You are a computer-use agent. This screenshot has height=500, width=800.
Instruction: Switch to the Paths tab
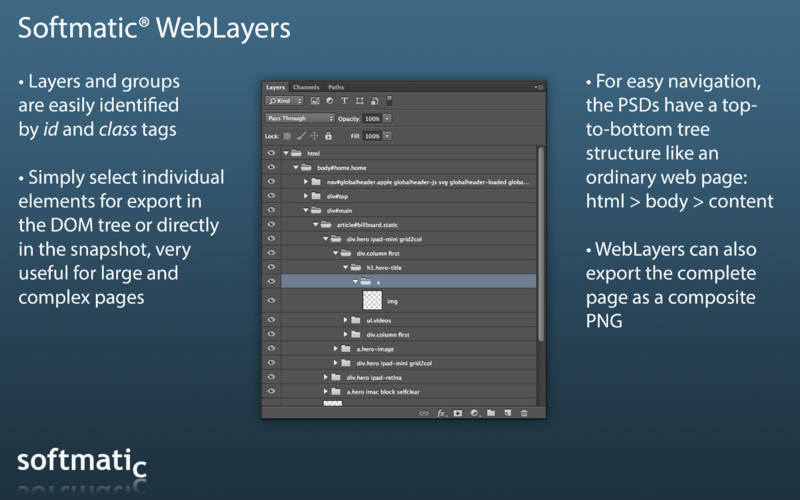[336, 87]
